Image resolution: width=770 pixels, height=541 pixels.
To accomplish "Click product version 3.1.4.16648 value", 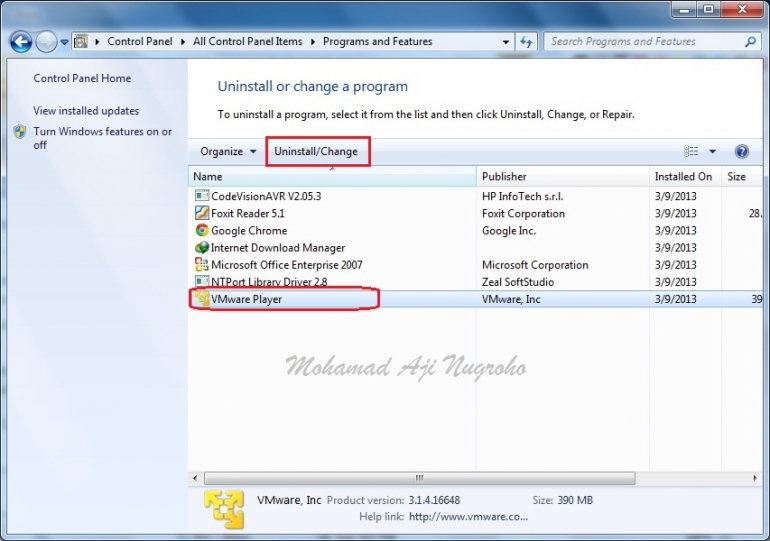I will click(434, 500).
